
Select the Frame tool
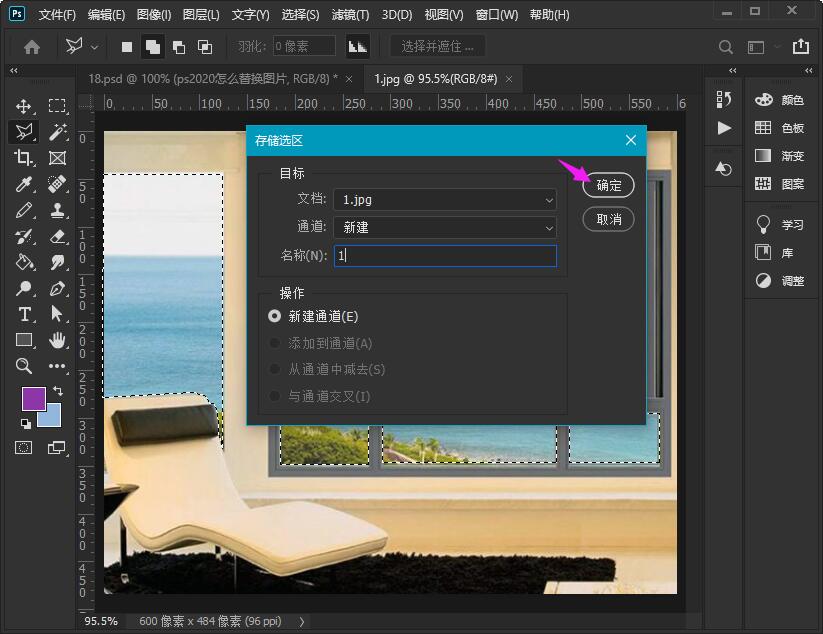[x=57, y=157]
